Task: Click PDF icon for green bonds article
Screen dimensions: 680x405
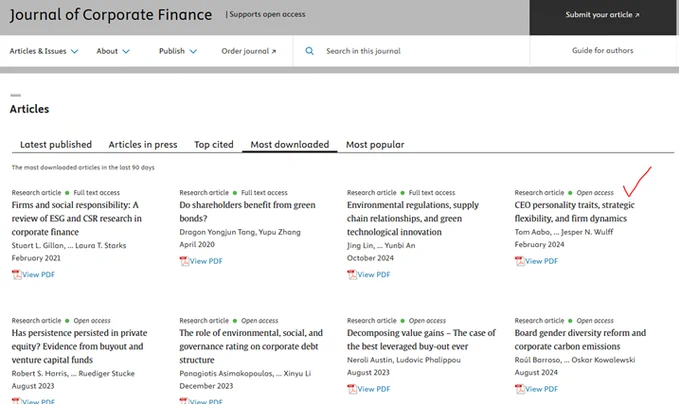Action: (x=184, y=261)
